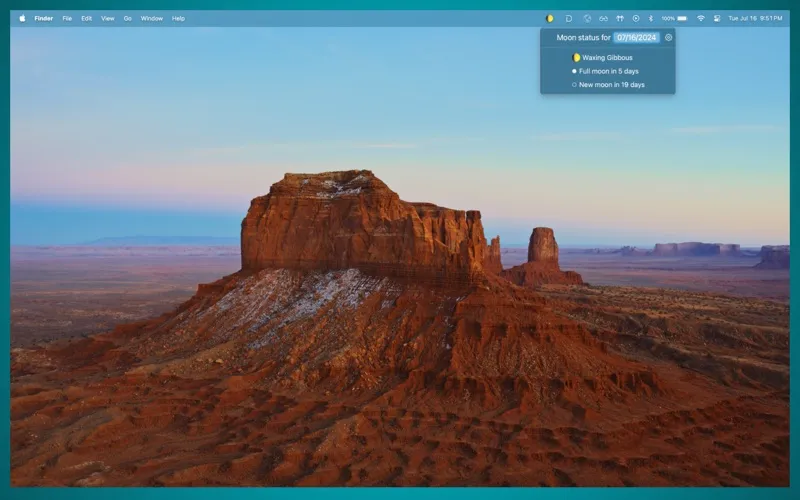This screenshot has width=800, height=500.
Task: Select New moon in 19 days
Action: coord(607,85)
